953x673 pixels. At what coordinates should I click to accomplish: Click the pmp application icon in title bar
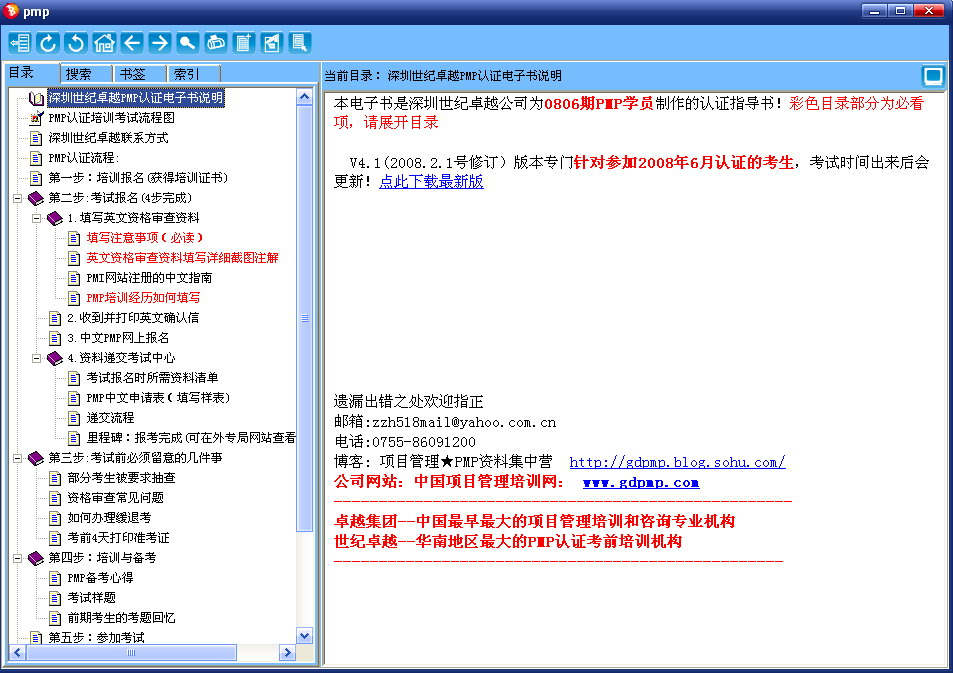[x=10, y=11]
